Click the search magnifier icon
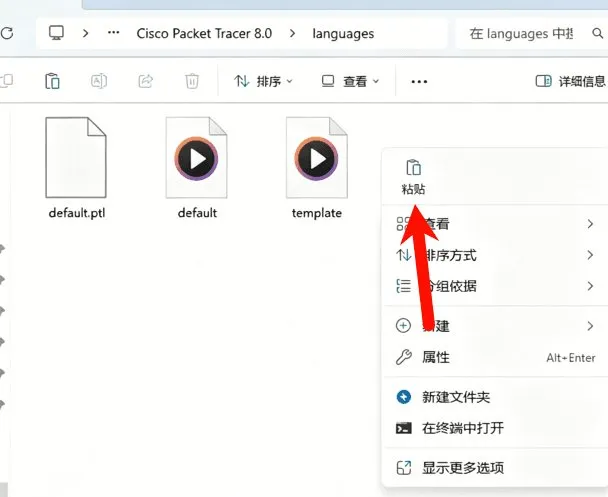The width and height of the screenshot is (608, 497). (598, 33)
